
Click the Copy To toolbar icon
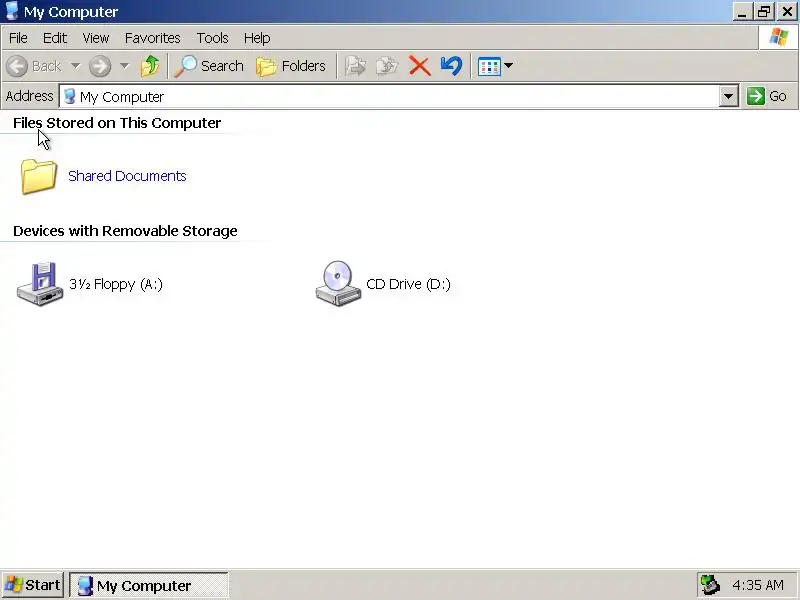387,66
